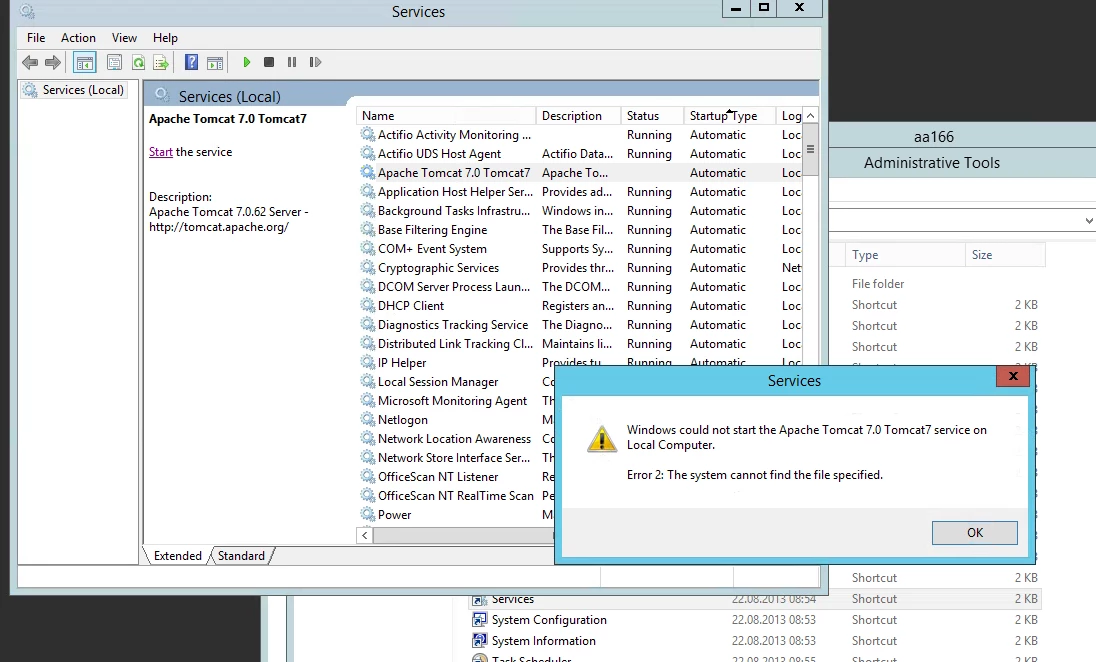Click the Pause Service toolbar icon

[x=291, y=62]
